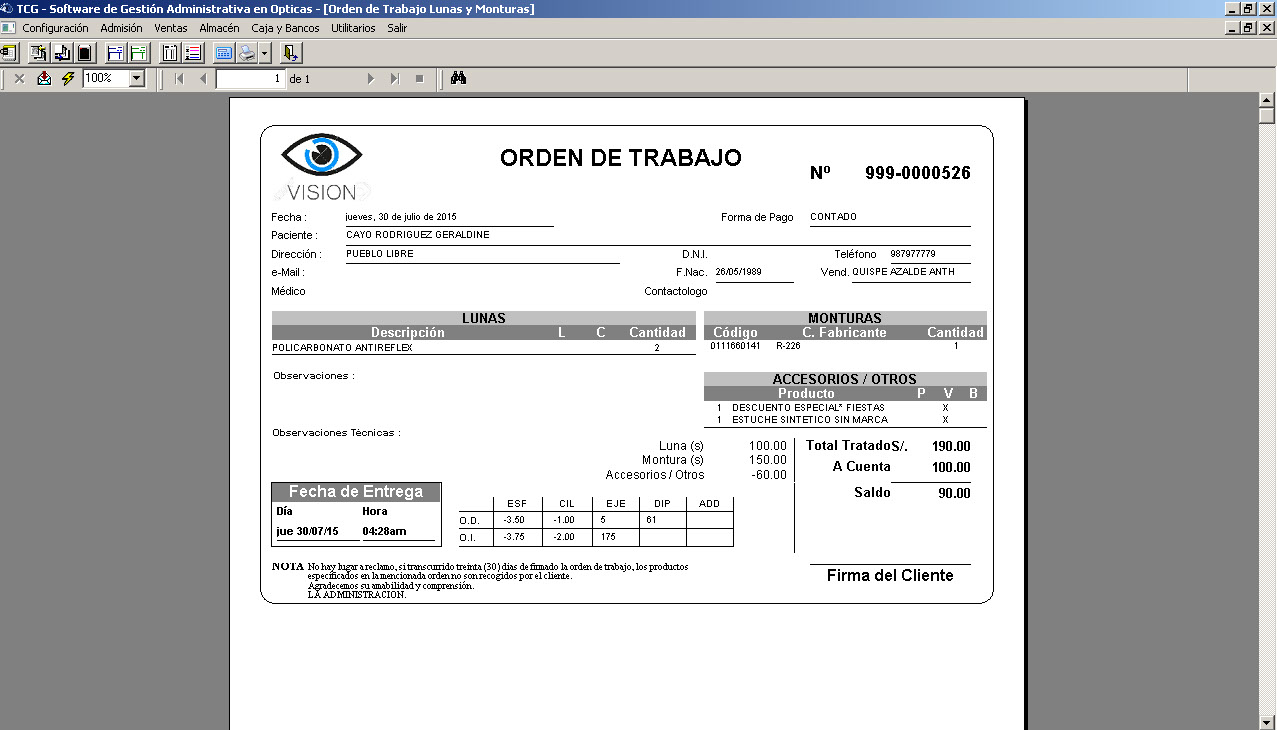Image resolution: width=1277 pixels, height=730 pixels.
Task: Click the colored list icon in the toolbar
Action: [193, 53]
